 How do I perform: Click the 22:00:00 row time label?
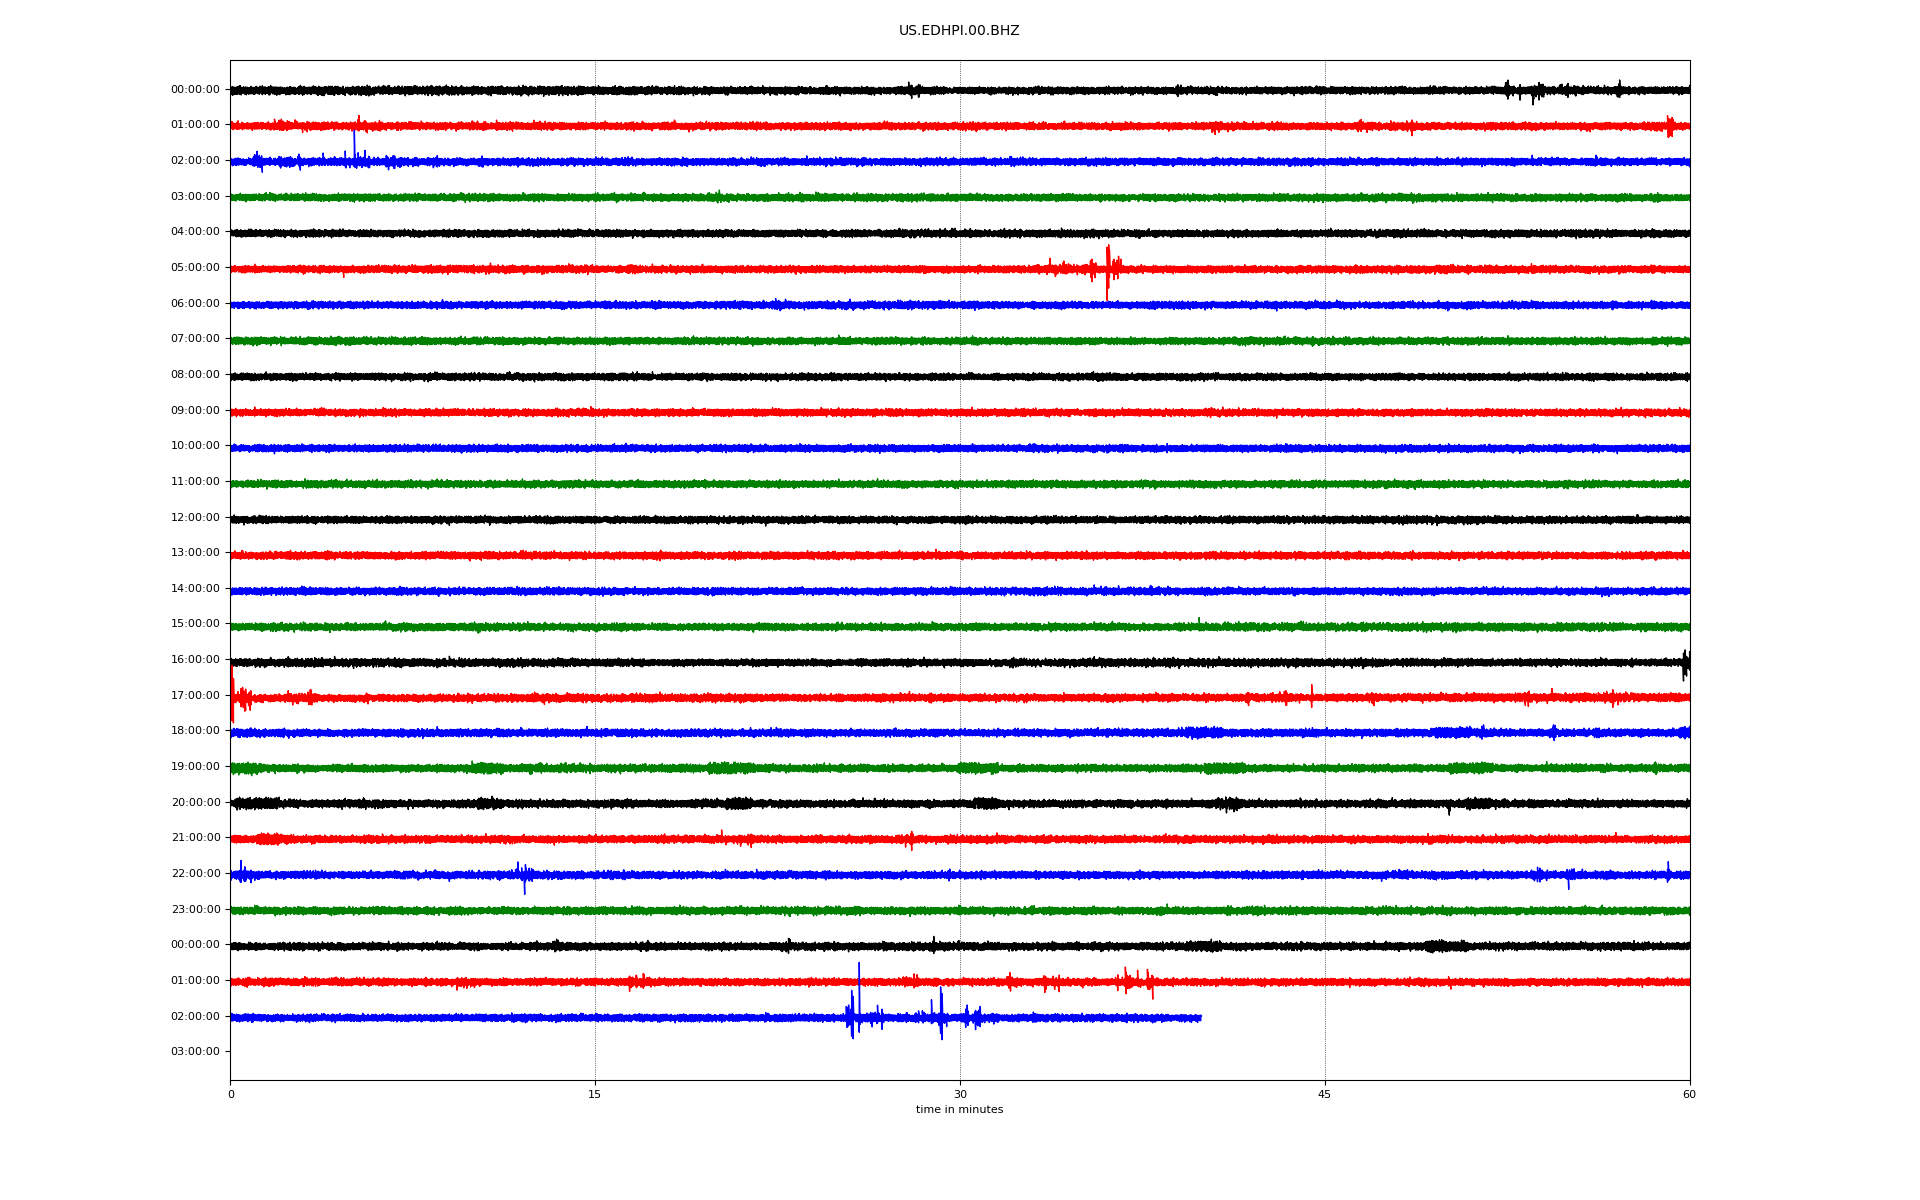(195, 874)
